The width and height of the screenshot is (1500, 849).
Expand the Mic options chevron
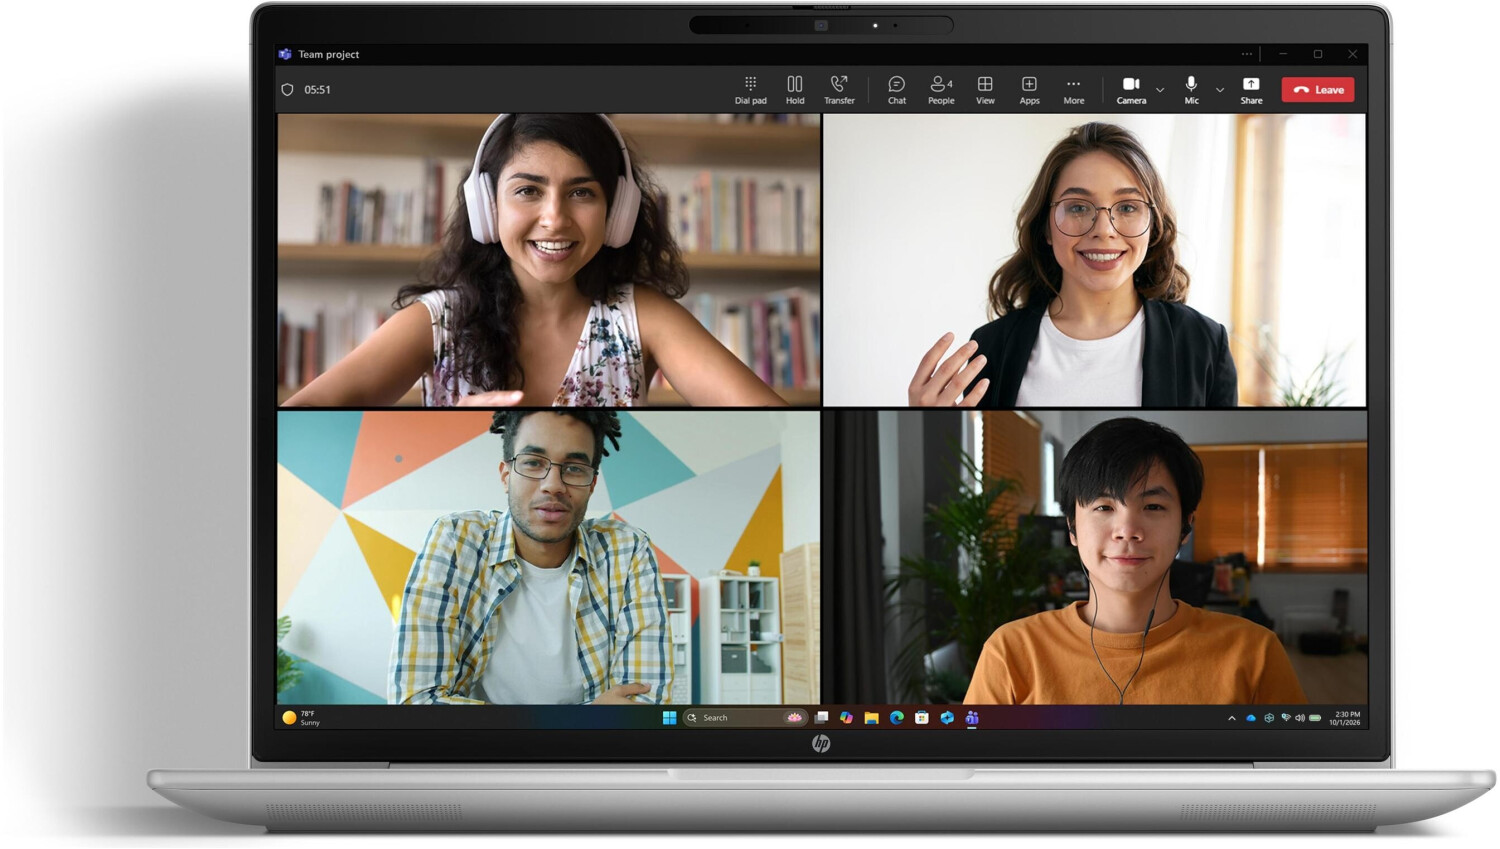point(1220,90)
